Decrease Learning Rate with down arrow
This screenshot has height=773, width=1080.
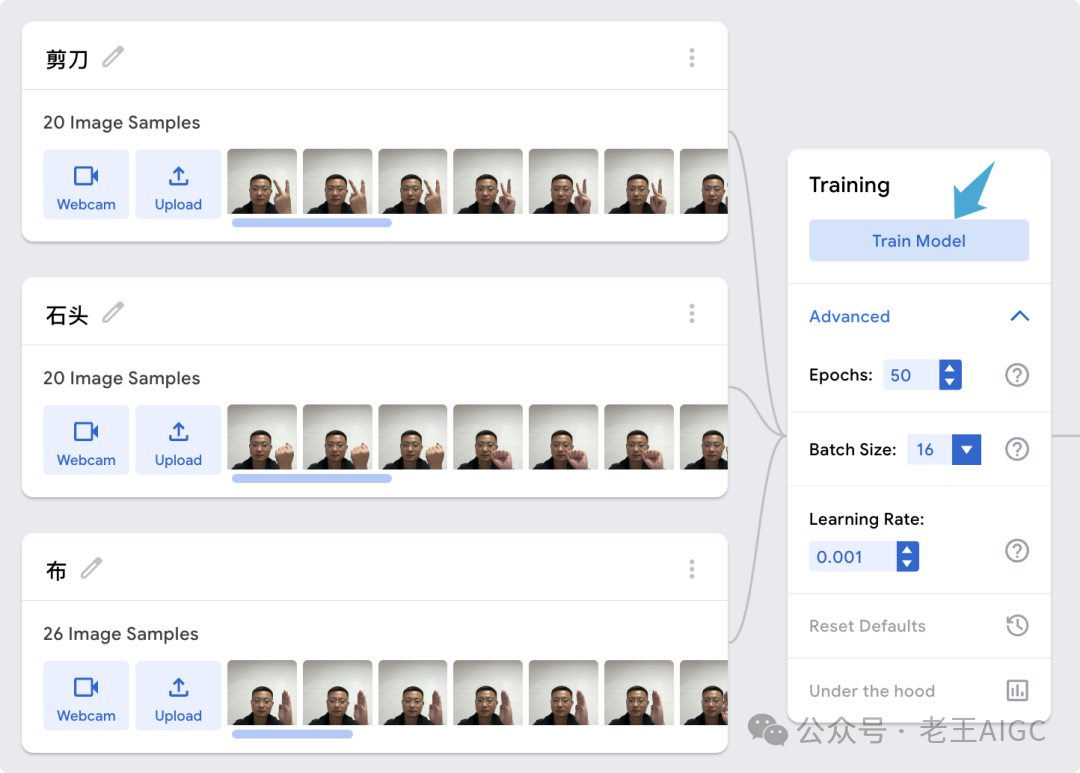(x=907, y=564)
